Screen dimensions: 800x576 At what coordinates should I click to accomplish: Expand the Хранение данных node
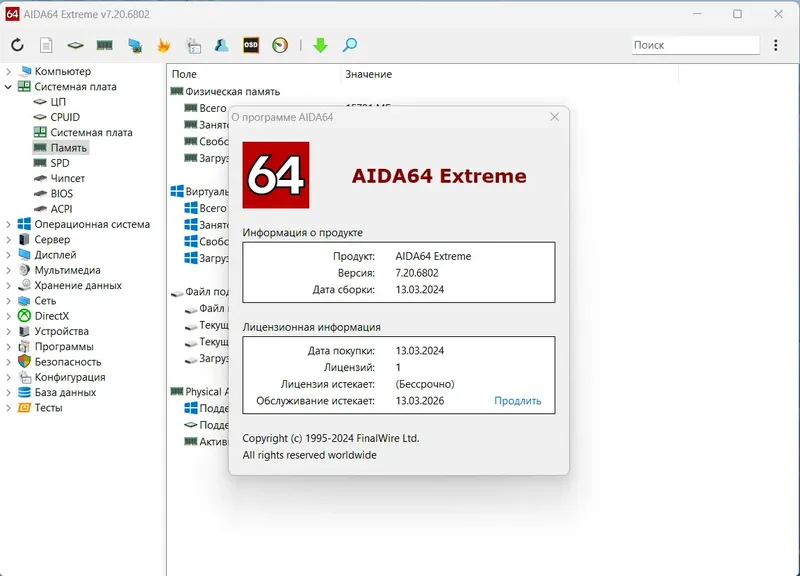[x=8, y=286]
